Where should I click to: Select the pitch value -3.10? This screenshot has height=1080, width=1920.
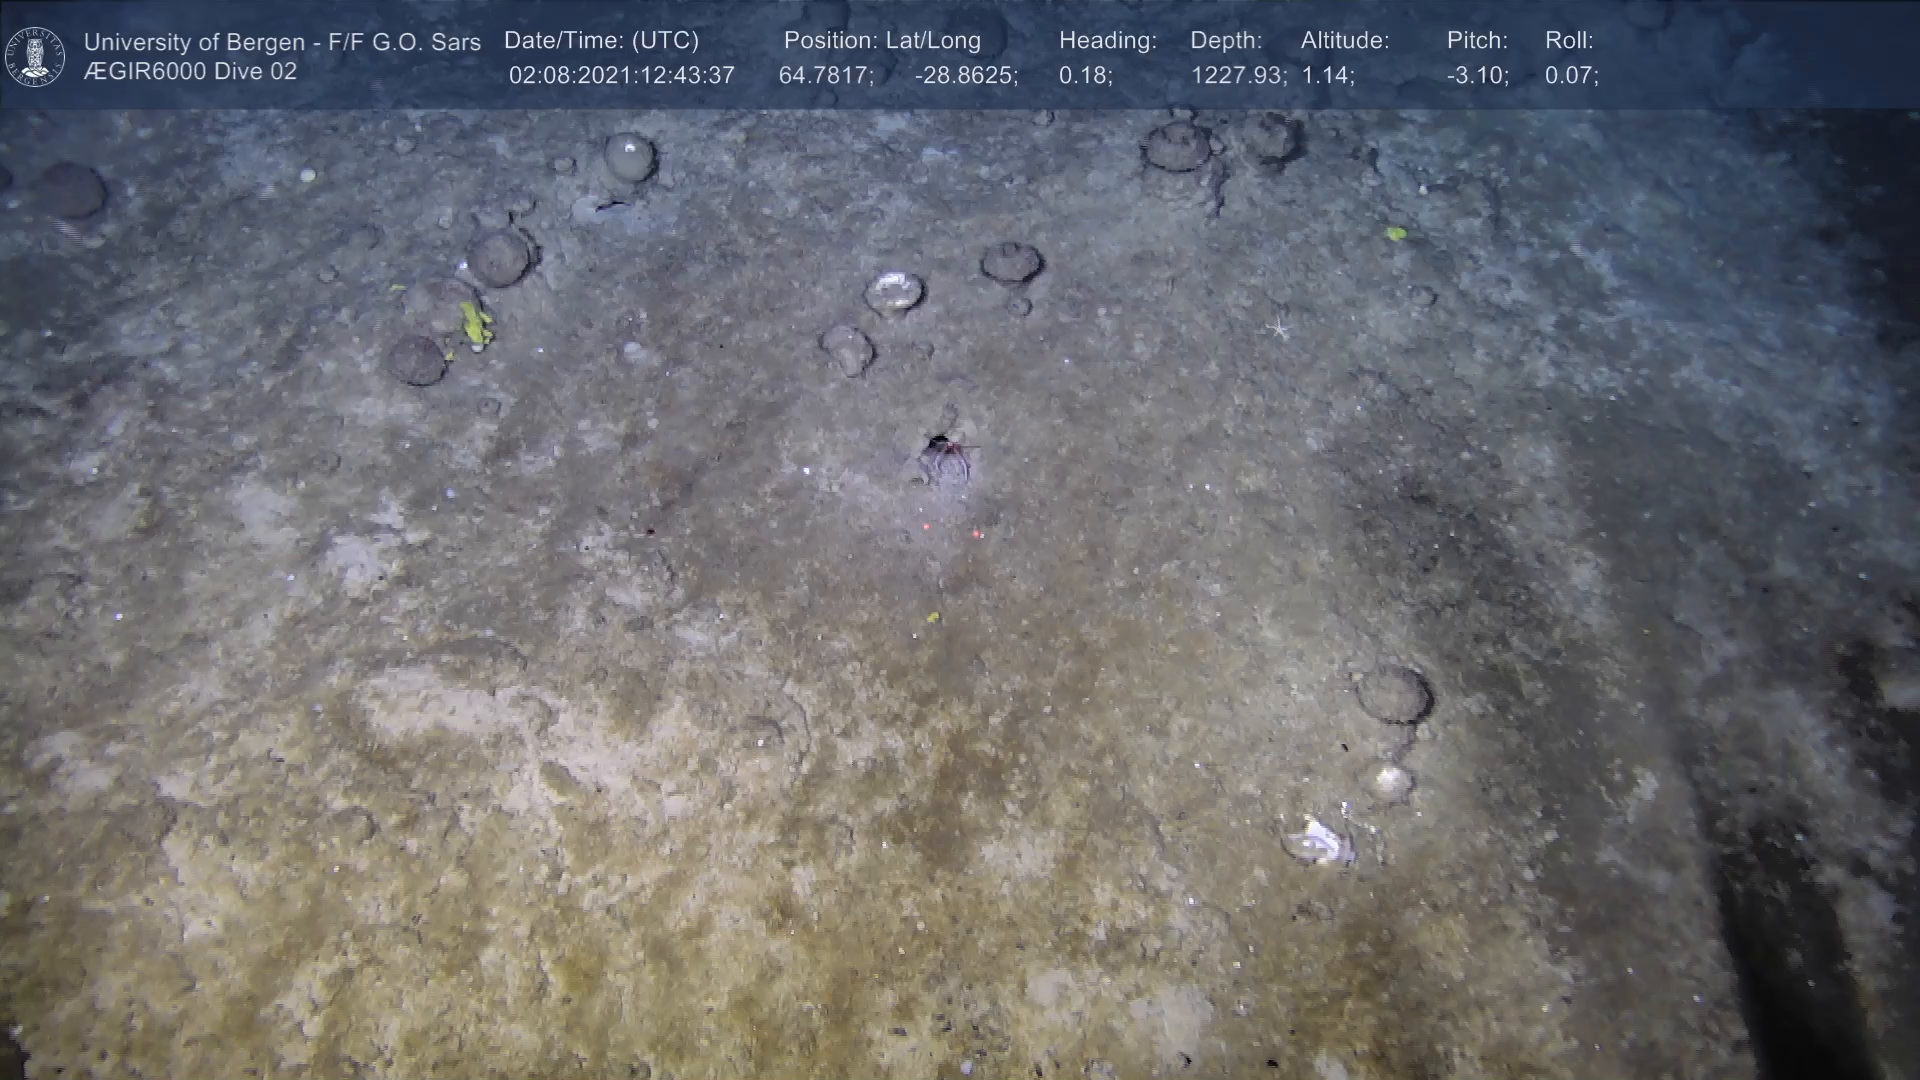(1477, 75)
